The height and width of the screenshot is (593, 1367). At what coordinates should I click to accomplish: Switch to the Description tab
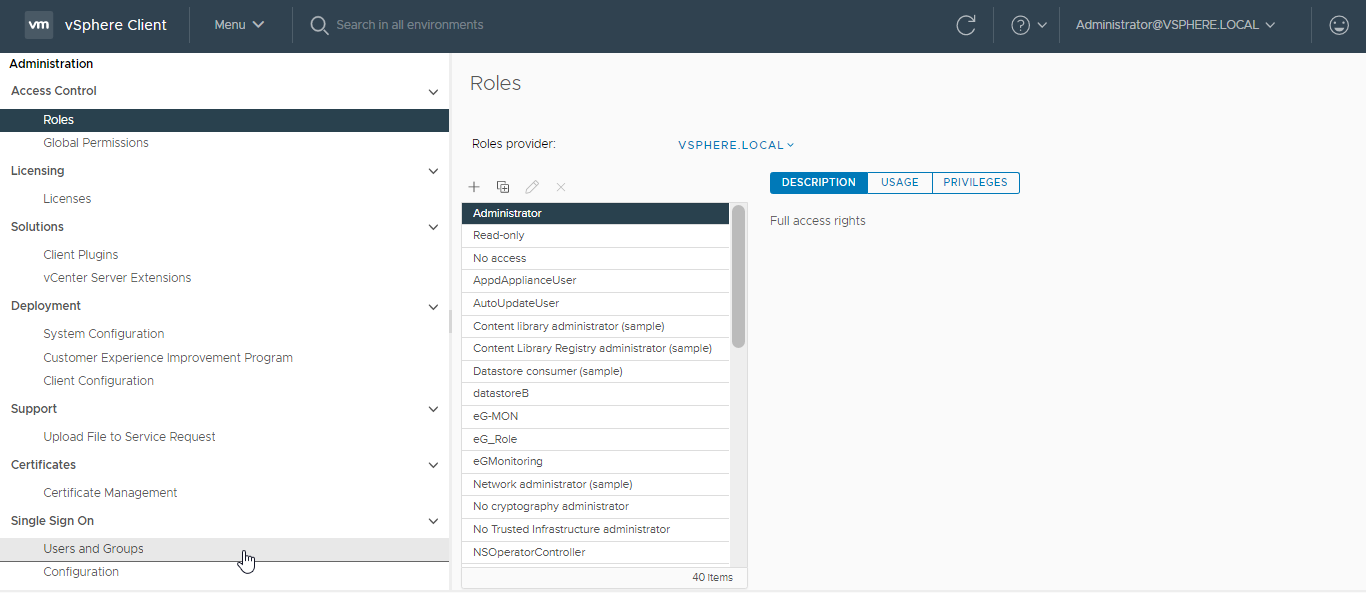coord(819,183)
